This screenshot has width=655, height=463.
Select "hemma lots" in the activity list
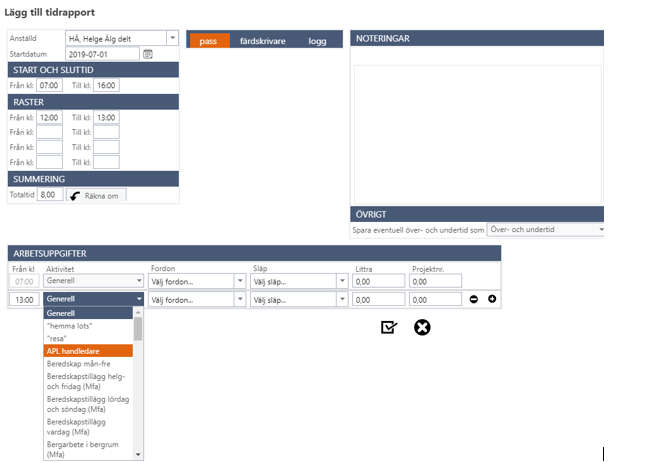88,326
